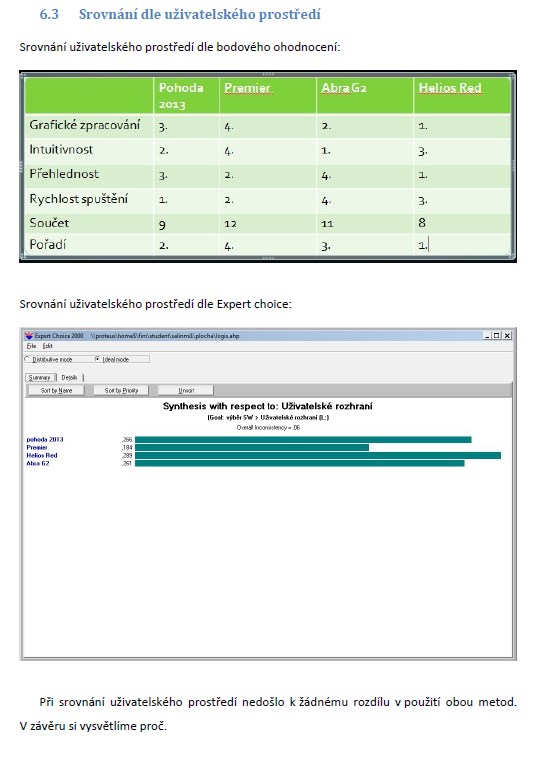Screen dimensions: 538x760
Task: Maximize the Expert Choice window
Action: (x=497, y=335)
